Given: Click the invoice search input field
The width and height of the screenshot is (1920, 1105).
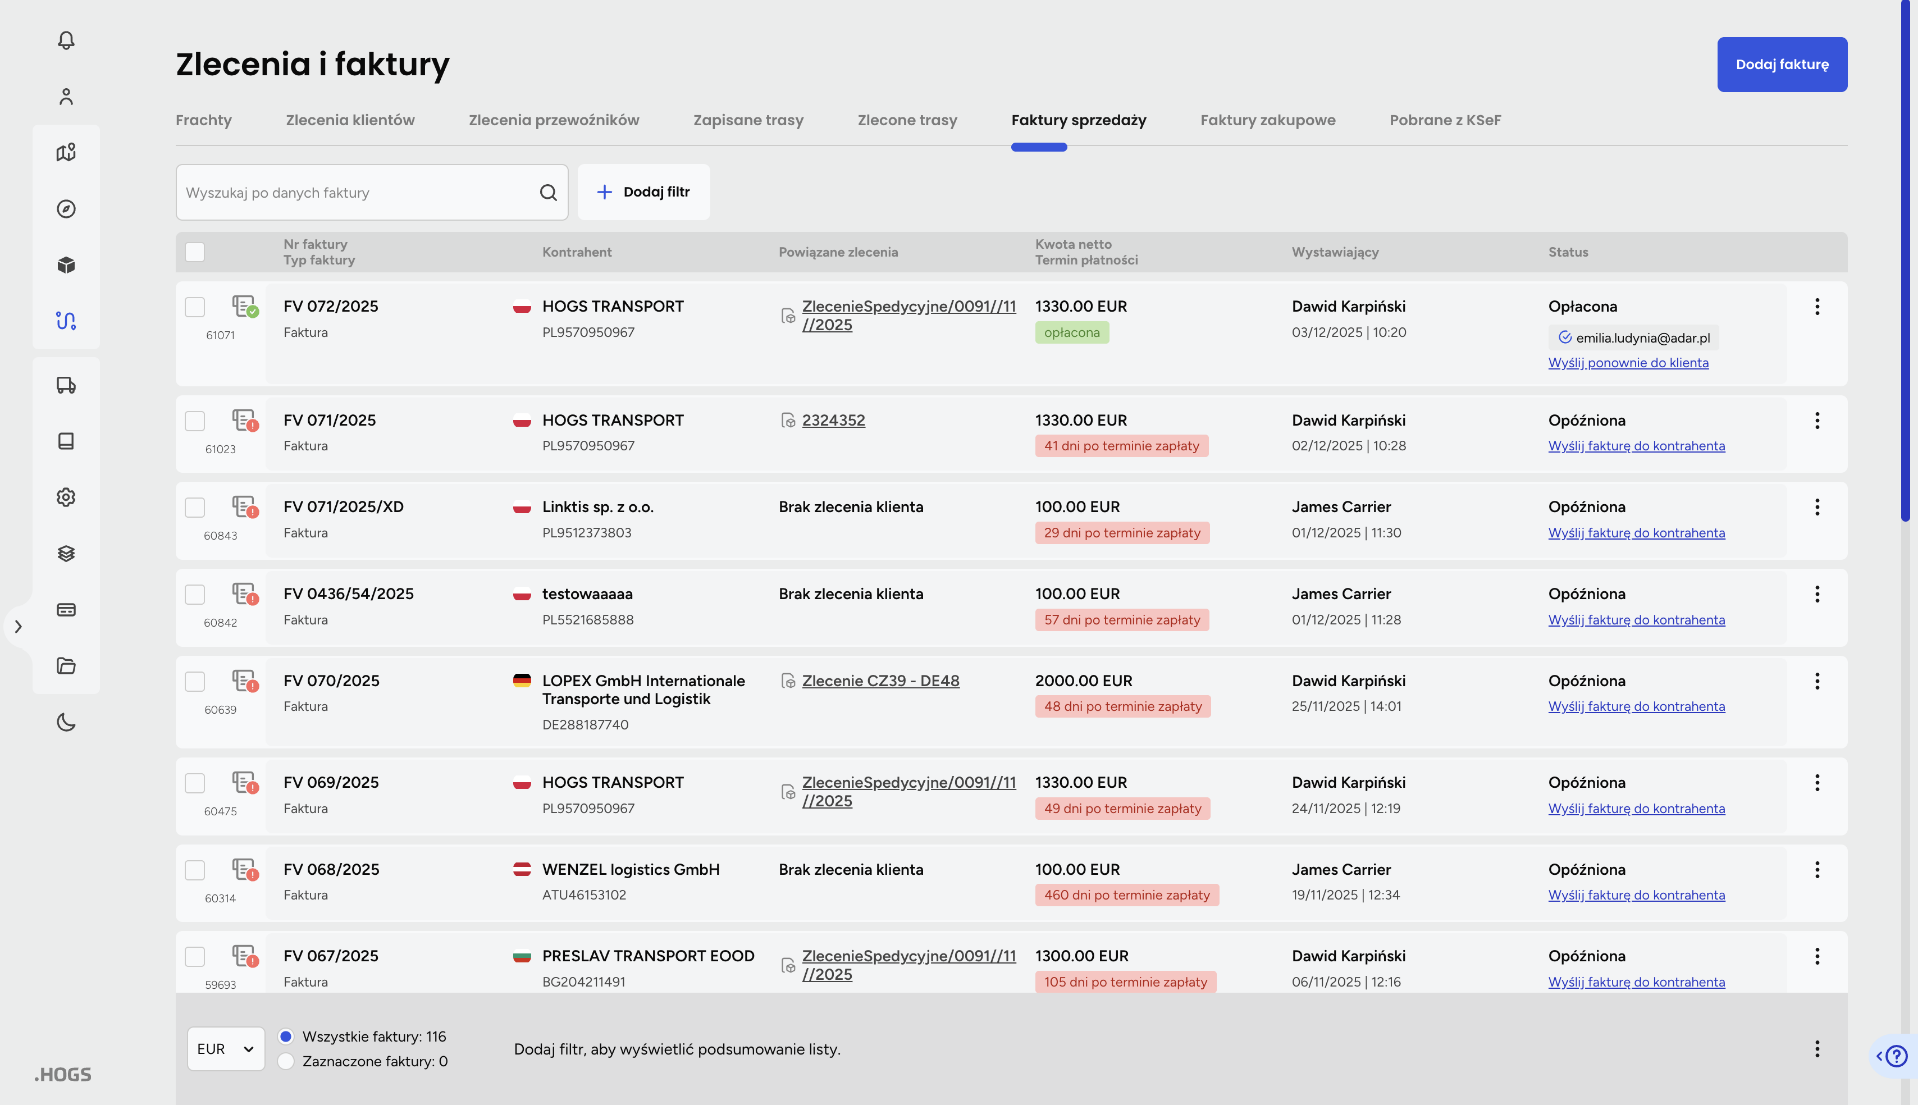Looking at the screenshot, I should pos(355,193).
